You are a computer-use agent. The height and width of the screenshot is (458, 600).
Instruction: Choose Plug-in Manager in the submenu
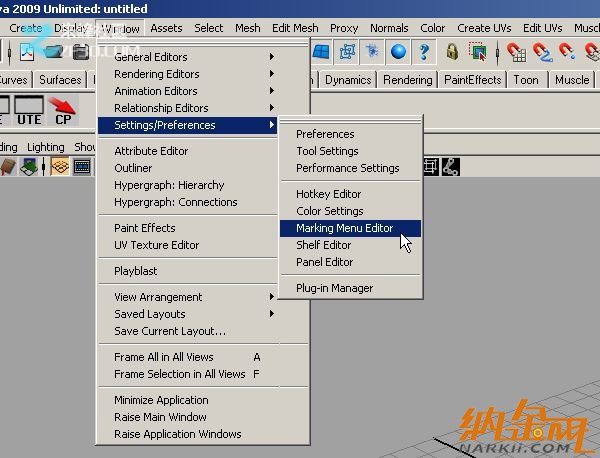pos(334,288)
